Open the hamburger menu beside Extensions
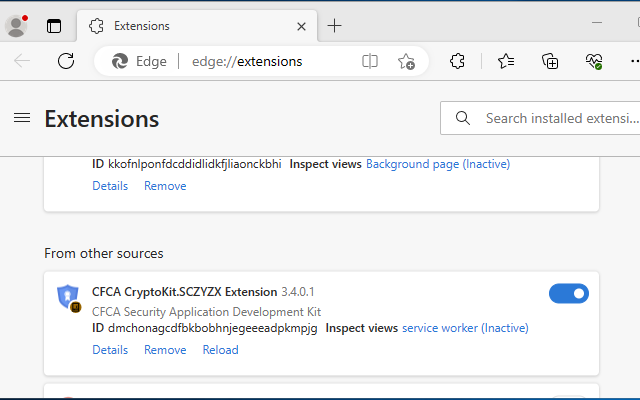The width and height of the screenshot is (640, 400). coord(22,118)
